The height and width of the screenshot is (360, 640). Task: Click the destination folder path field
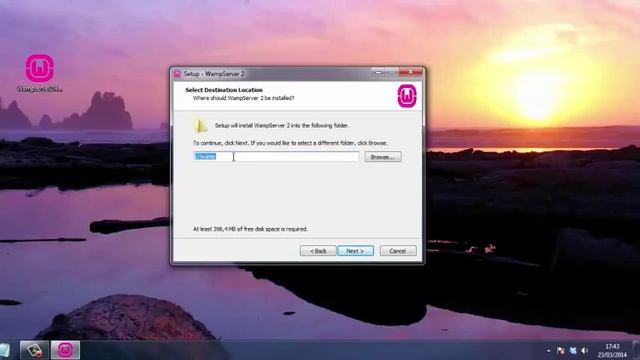pyautogui.click(x=276, y=157)
